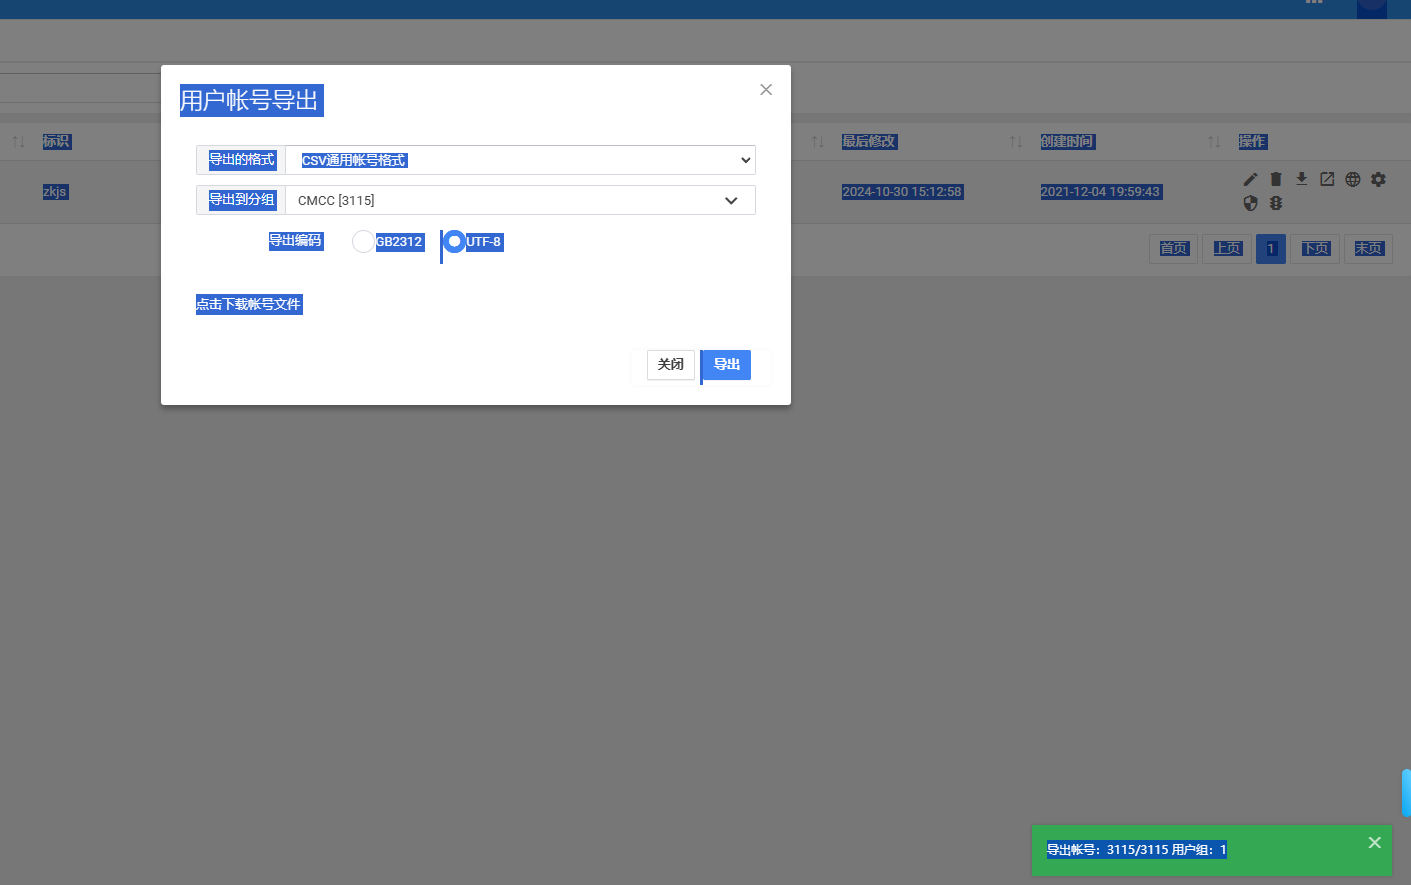Select the GB2312 encoding radio button
The image size is (1411, 885).
(363, 242)
